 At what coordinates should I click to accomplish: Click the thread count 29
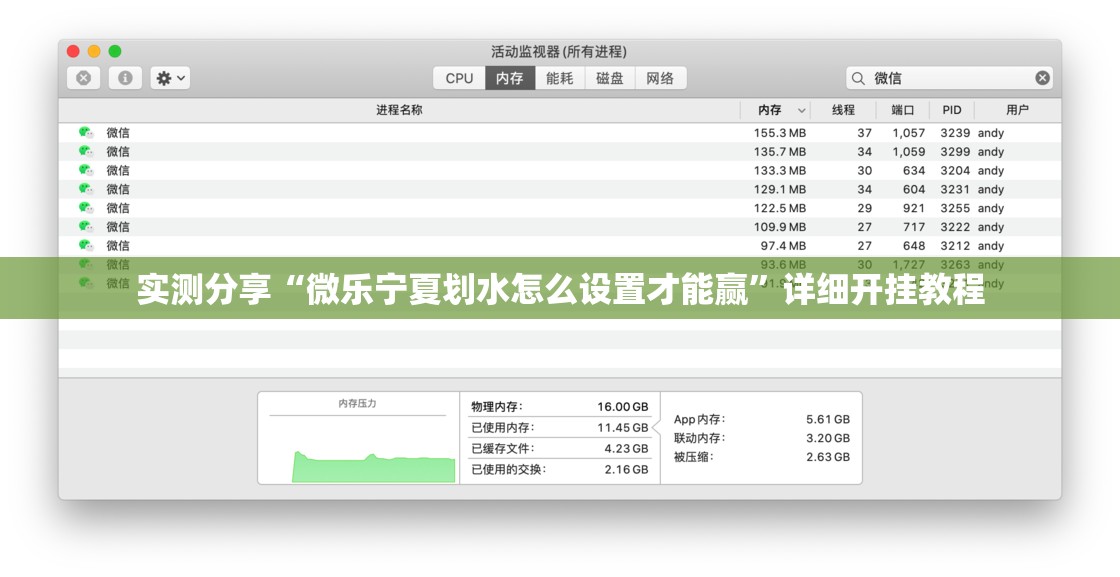[864, 208]
